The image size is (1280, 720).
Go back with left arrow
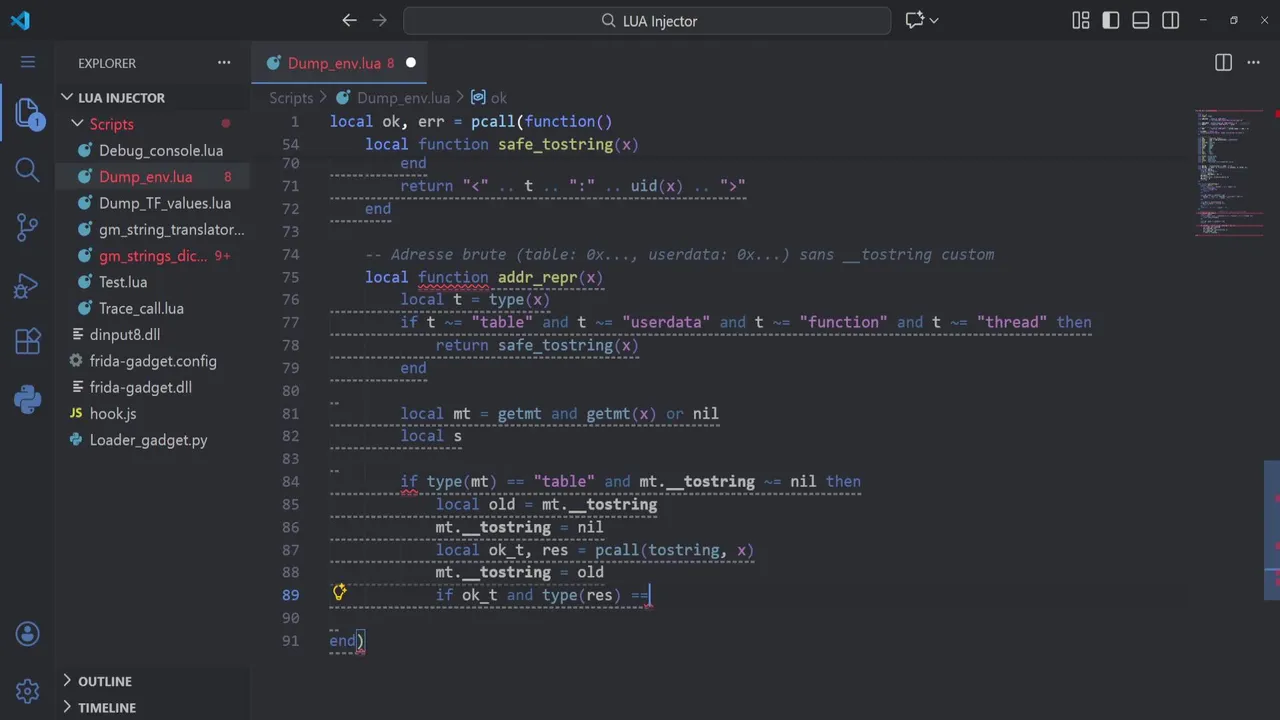[349, 20]
